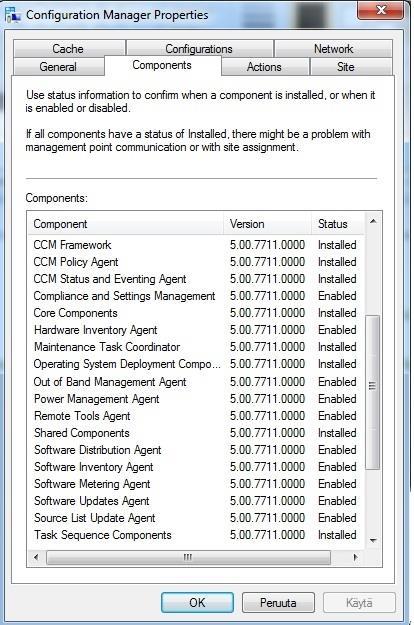The height and width of the screenshot is (625, 414).
Task: Switch to the Cache tab
Action: tap(69, 49)
